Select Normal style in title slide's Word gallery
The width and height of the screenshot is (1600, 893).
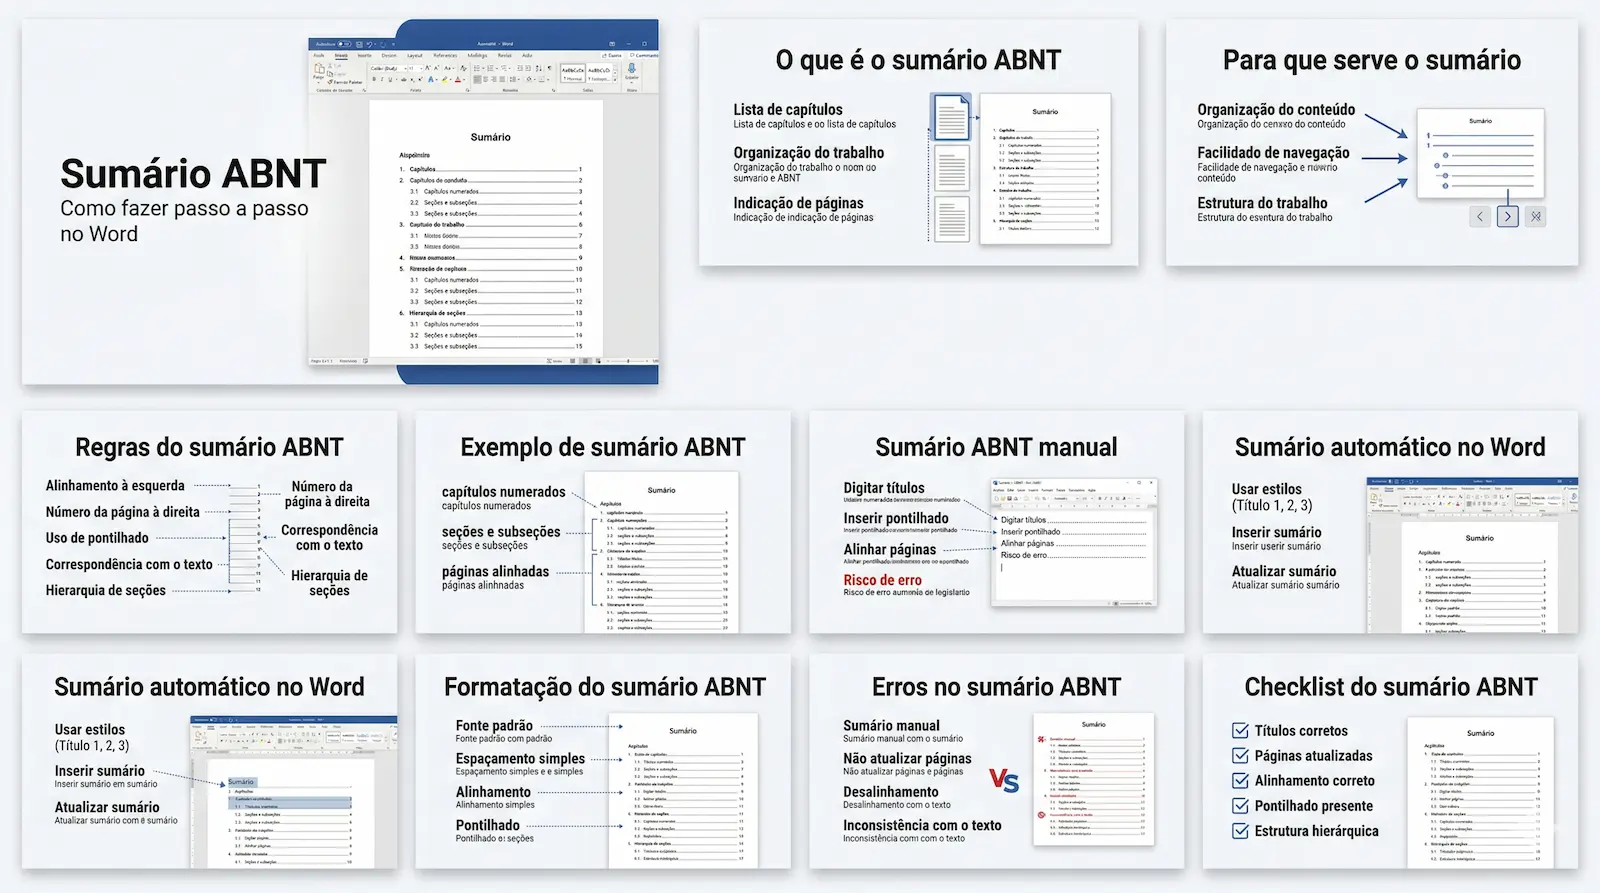pos(573,72)
